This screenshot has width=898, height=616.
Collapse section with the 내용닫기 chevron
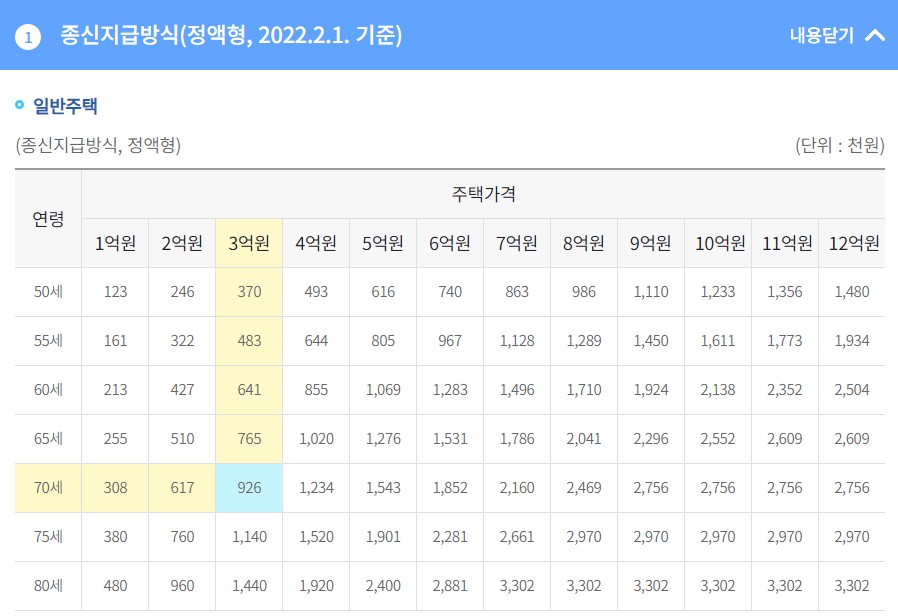[x=875, y=35]
